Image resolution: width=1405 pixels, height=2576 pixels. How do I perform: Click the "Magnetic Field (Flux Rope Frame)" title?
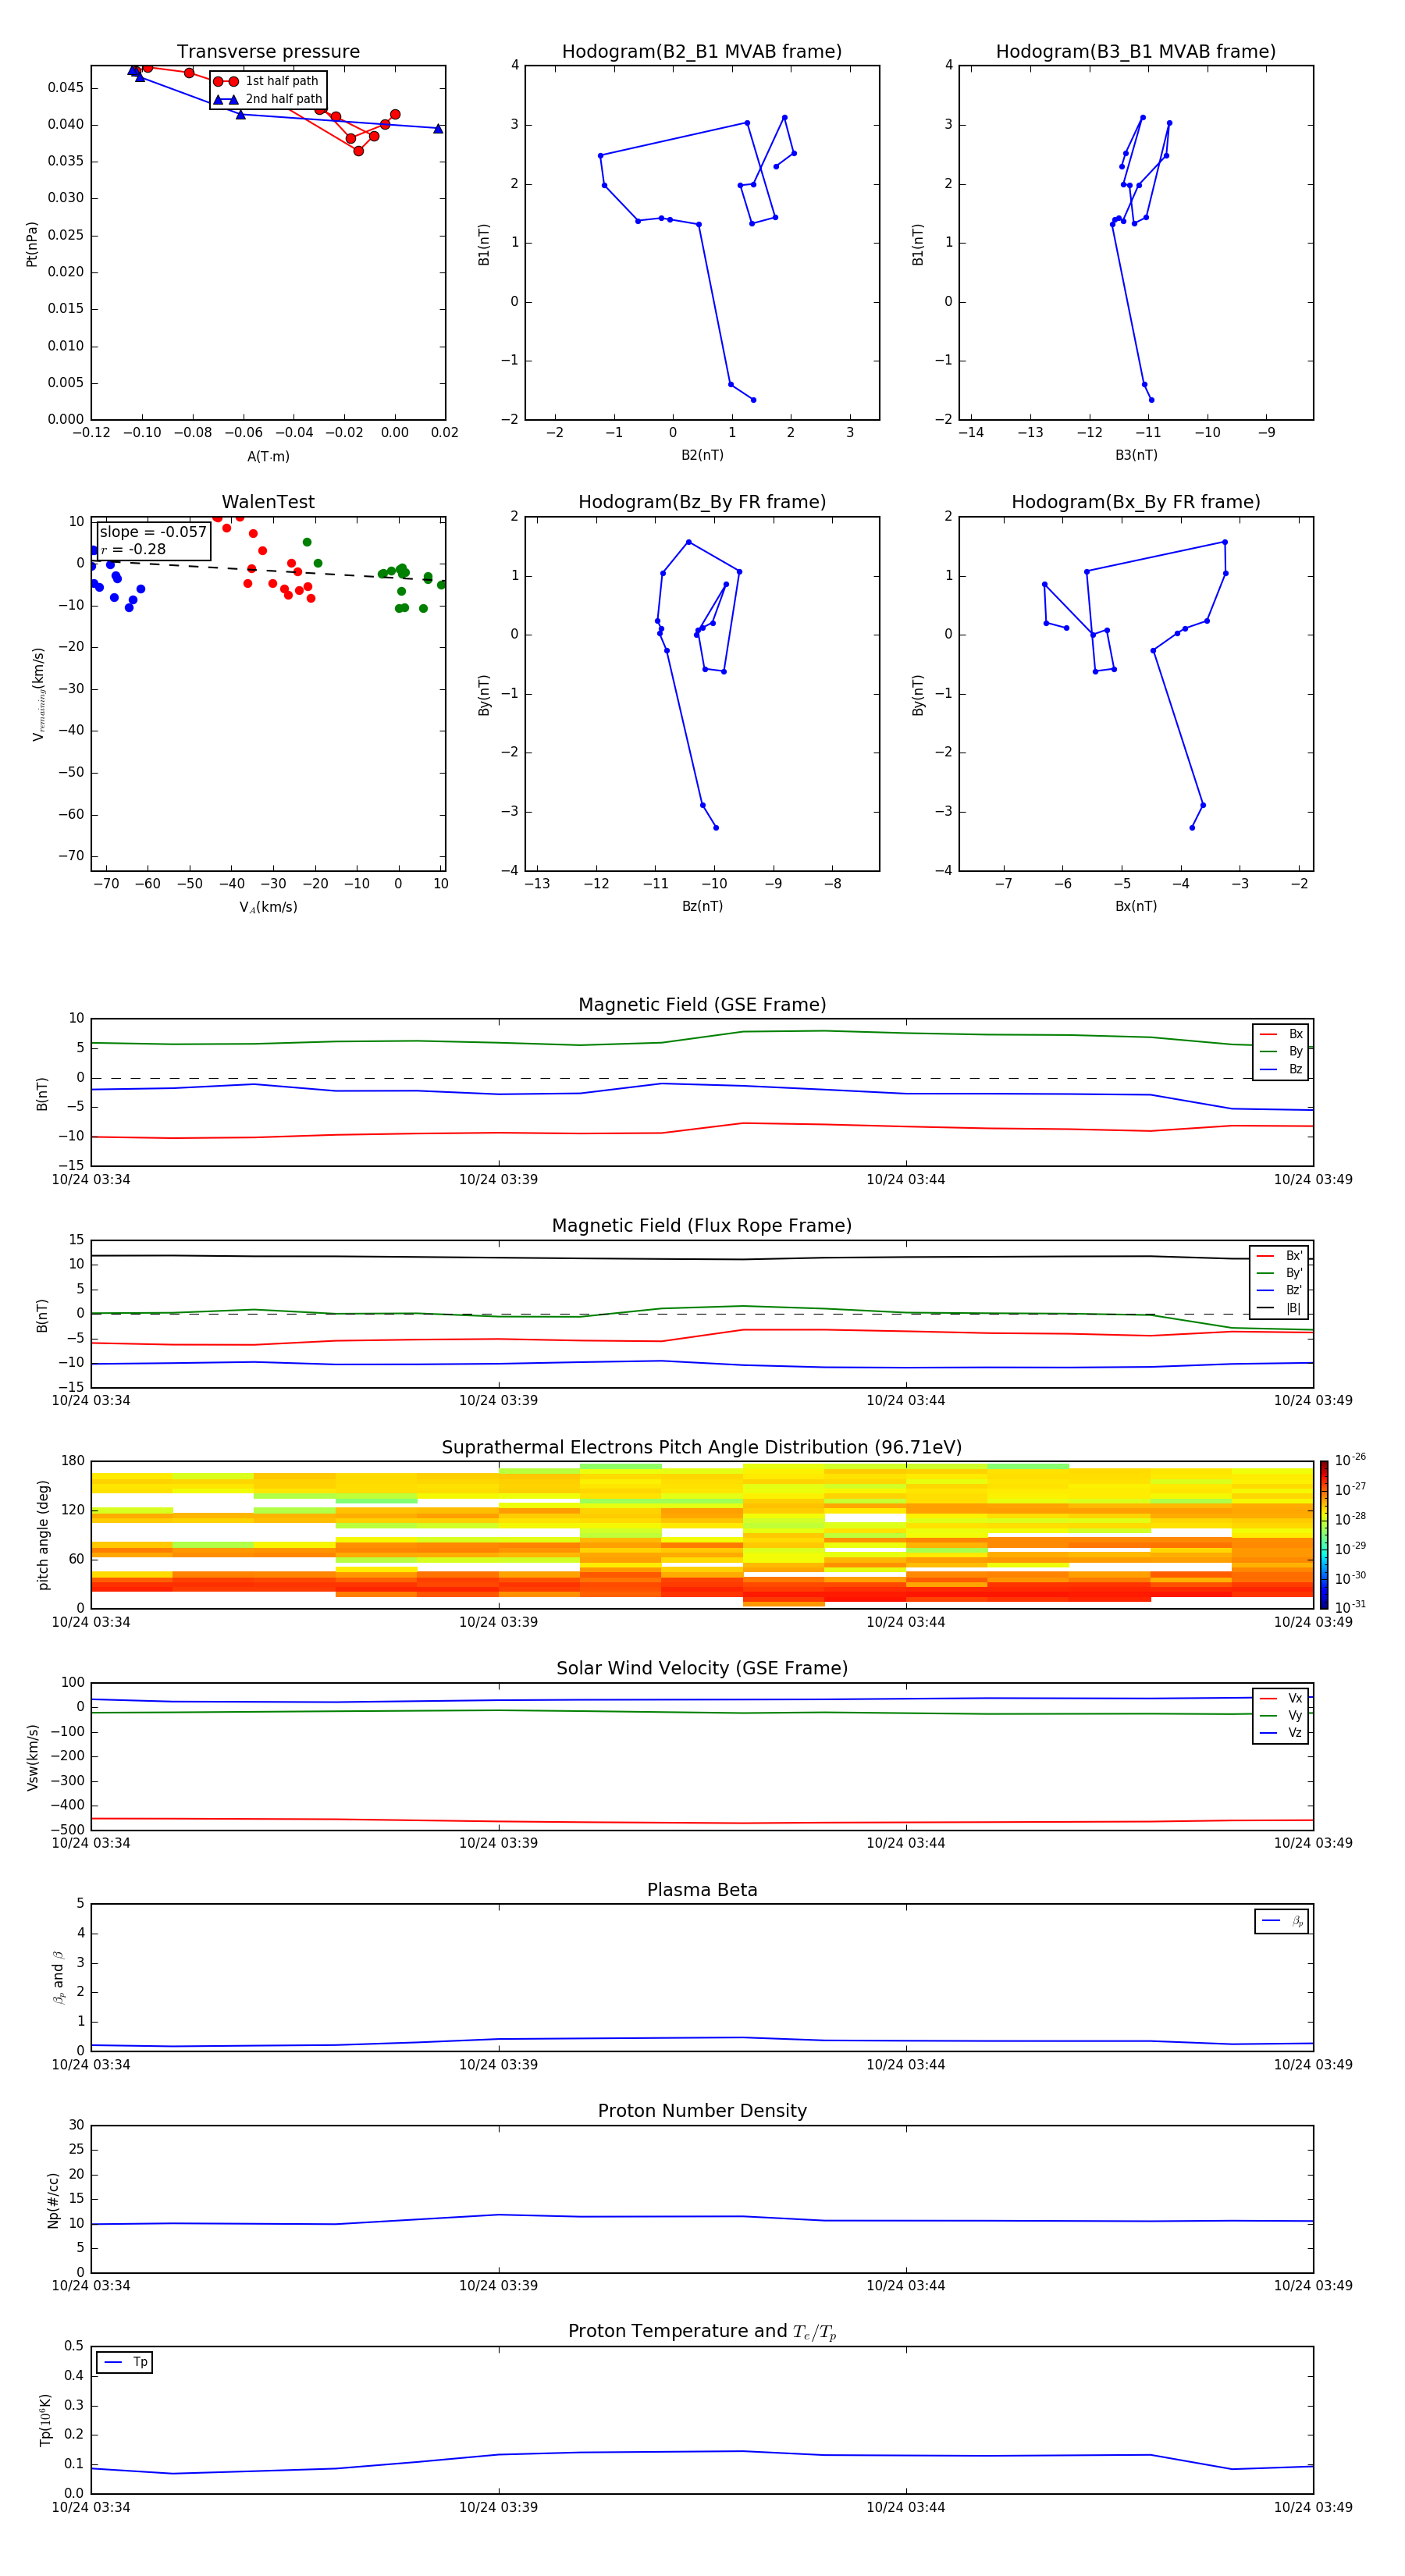pyautogui.click(x=702, y=1226)
